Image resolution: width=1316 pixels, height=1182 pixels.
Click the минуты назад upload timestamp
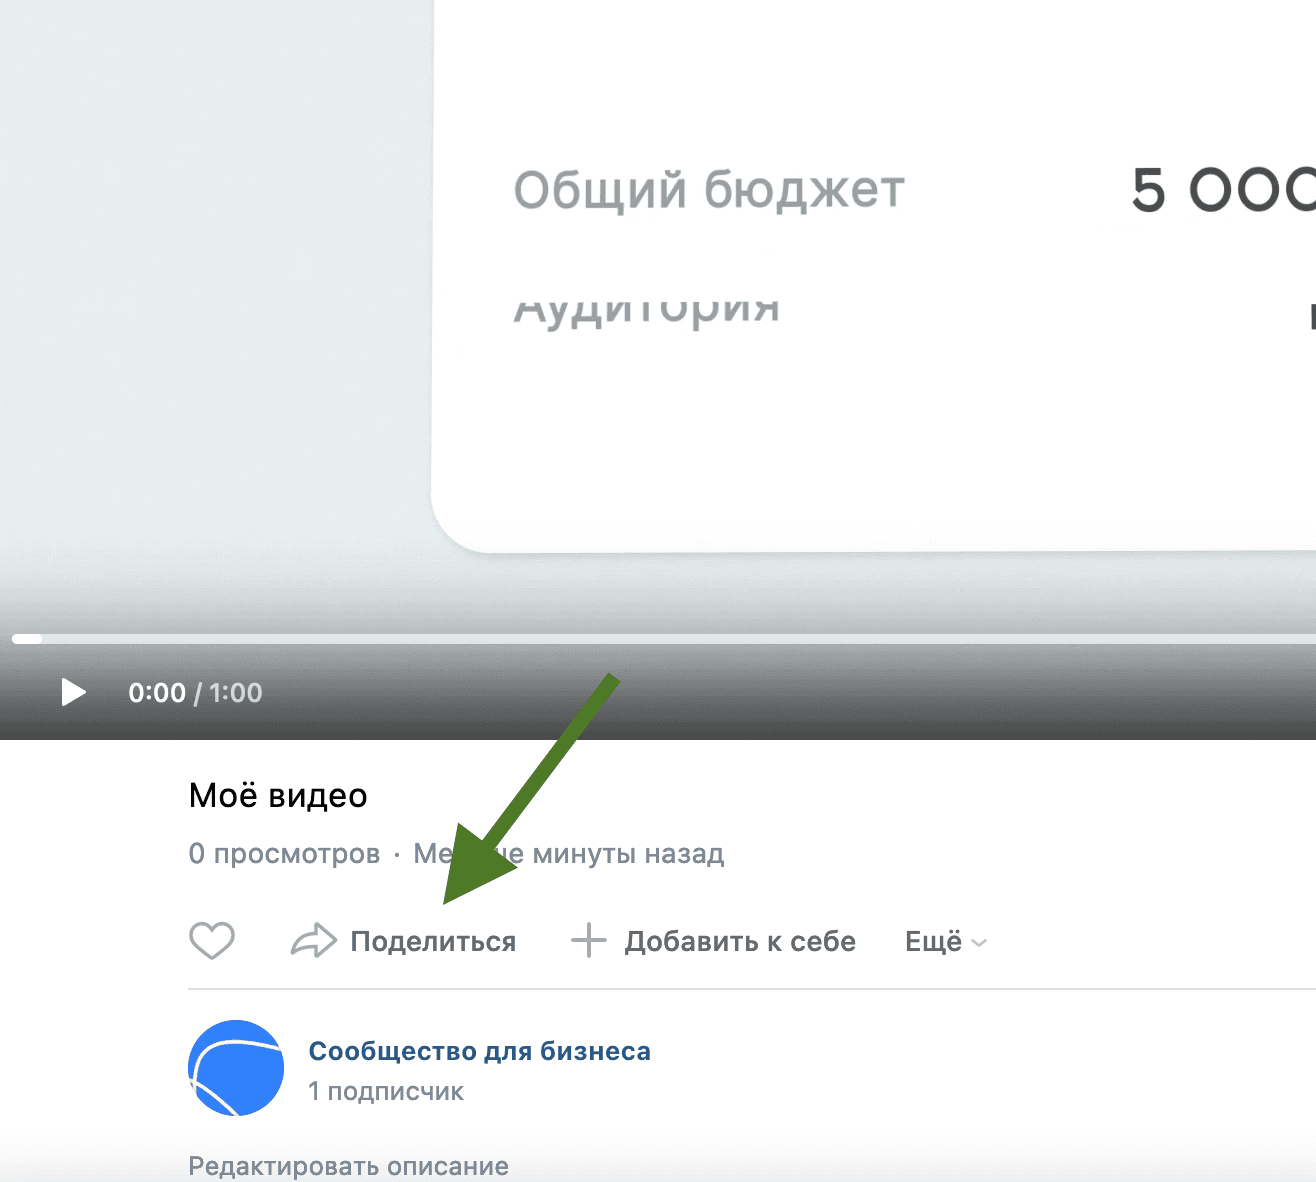click(x=628, y=854)
